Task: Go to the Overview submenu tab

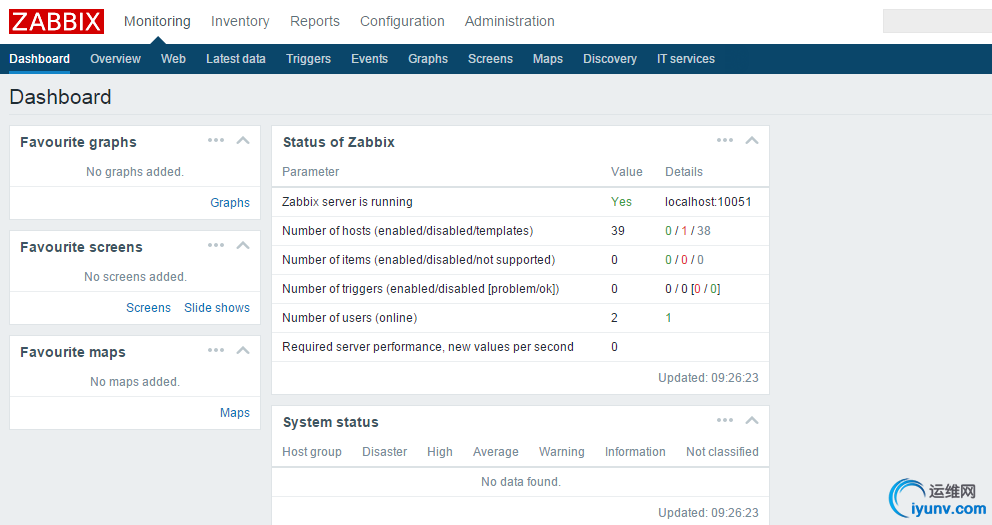Action: pyautogui.click(x=115, y=59)
